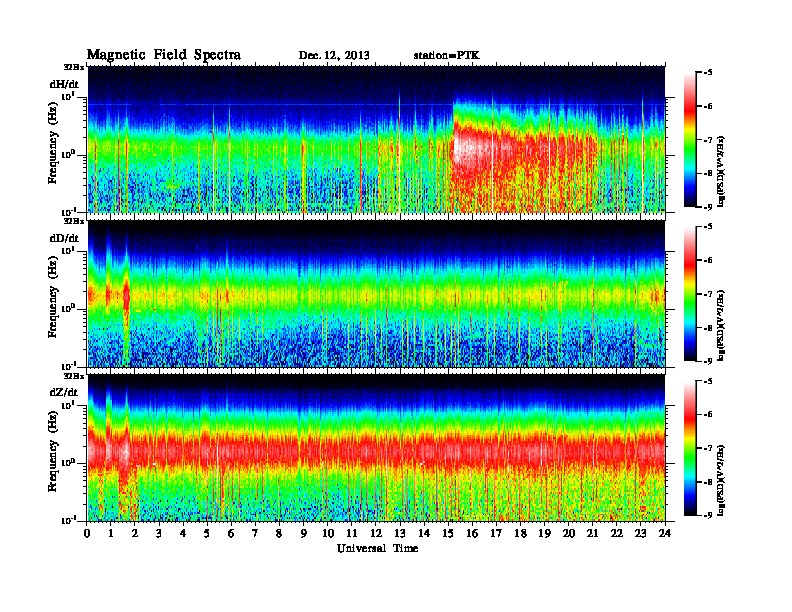Click hour '1' on the time axis
Image resolution: width=792 pixels, height=612 pixels.
coord(111,533)
